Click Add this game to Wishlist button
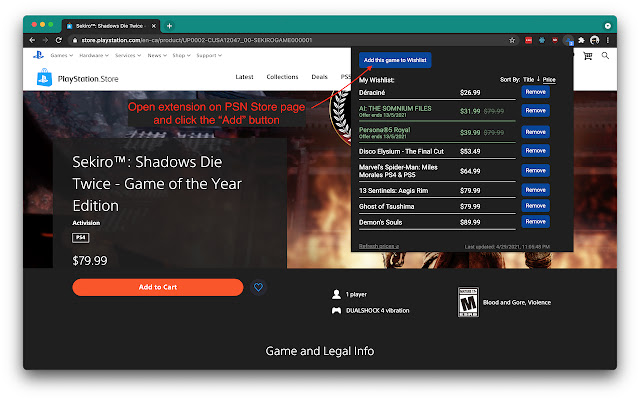 (395, 60)
